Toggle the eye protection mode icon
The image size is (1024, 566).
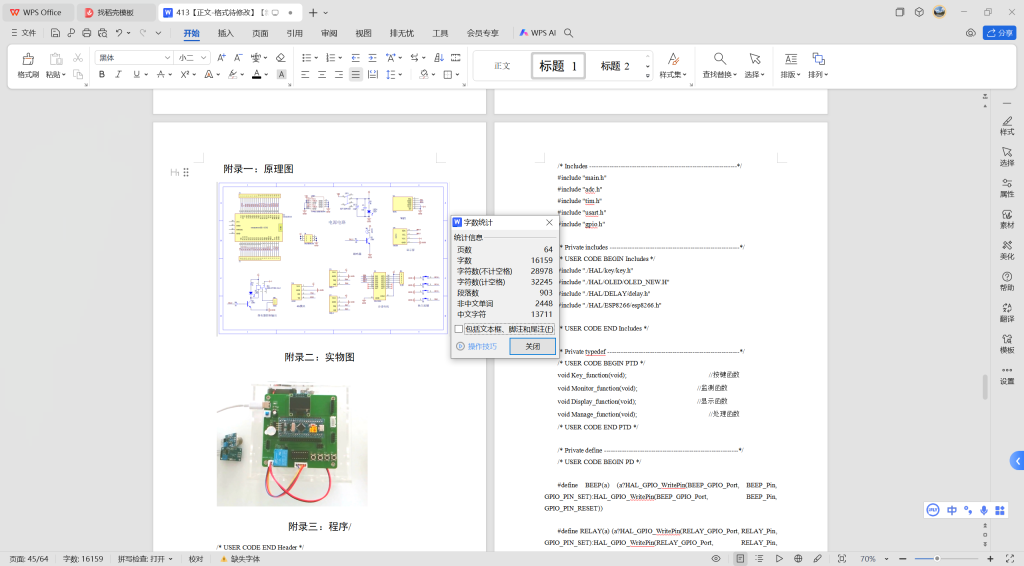point(716,559)
